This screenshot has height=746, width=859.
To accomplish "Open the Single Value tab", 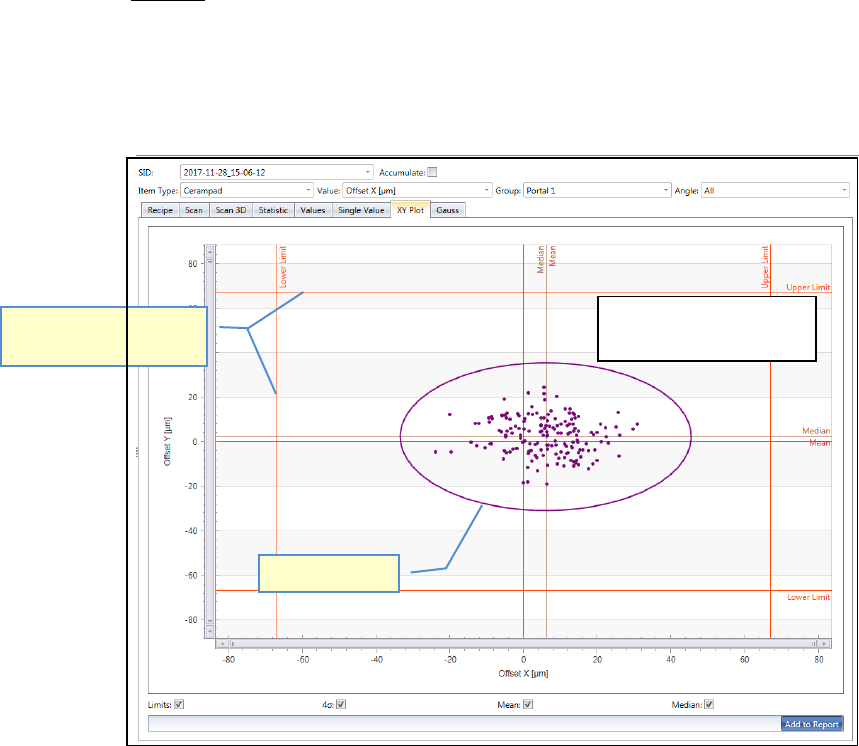I will [x=361, y=210].
